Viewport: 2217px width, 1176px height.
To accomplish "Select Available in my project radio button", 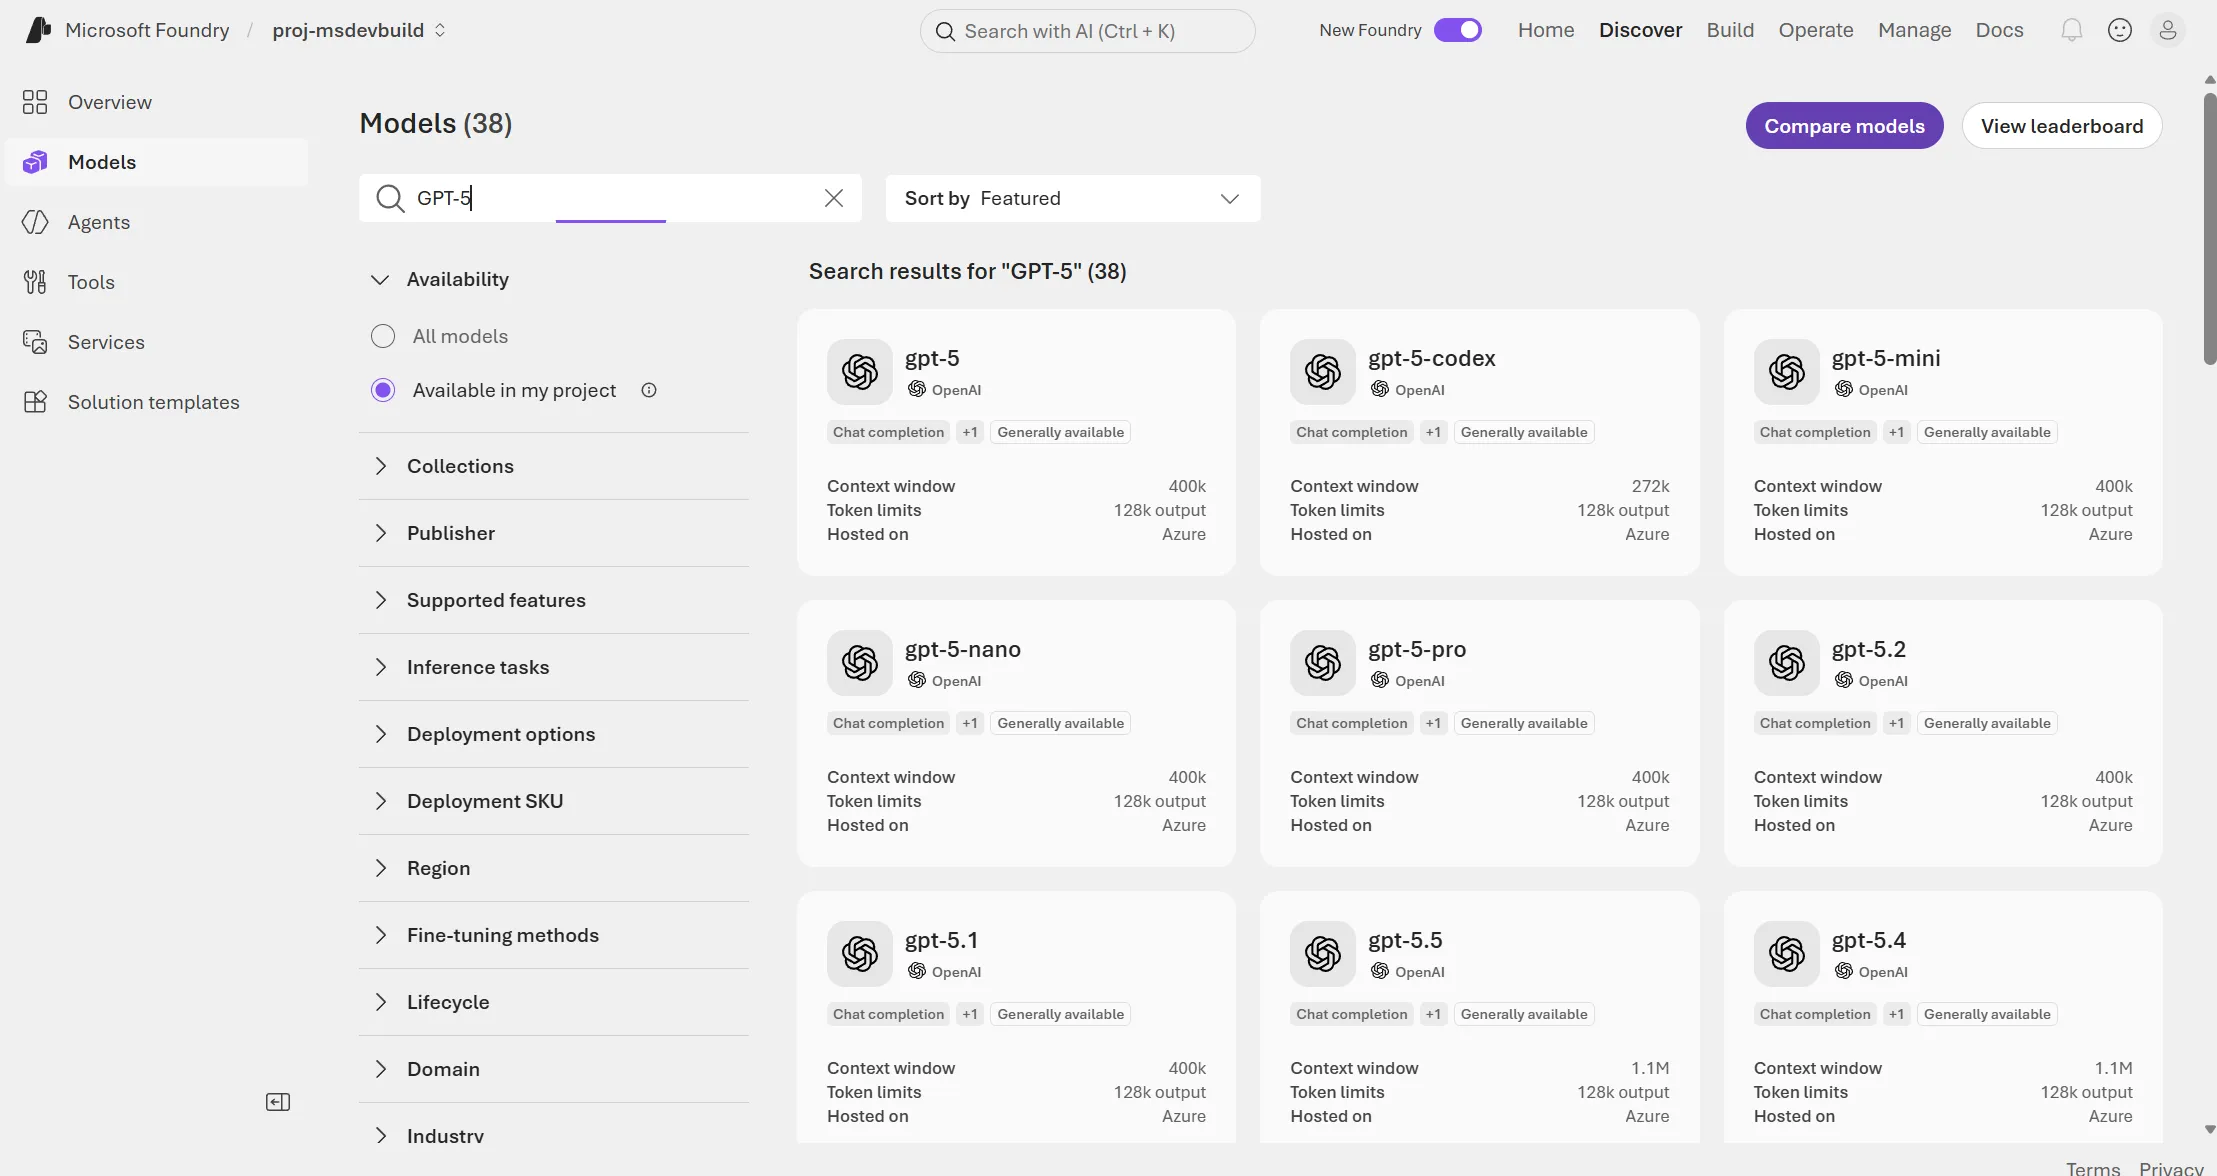I will tap(383, 390).
